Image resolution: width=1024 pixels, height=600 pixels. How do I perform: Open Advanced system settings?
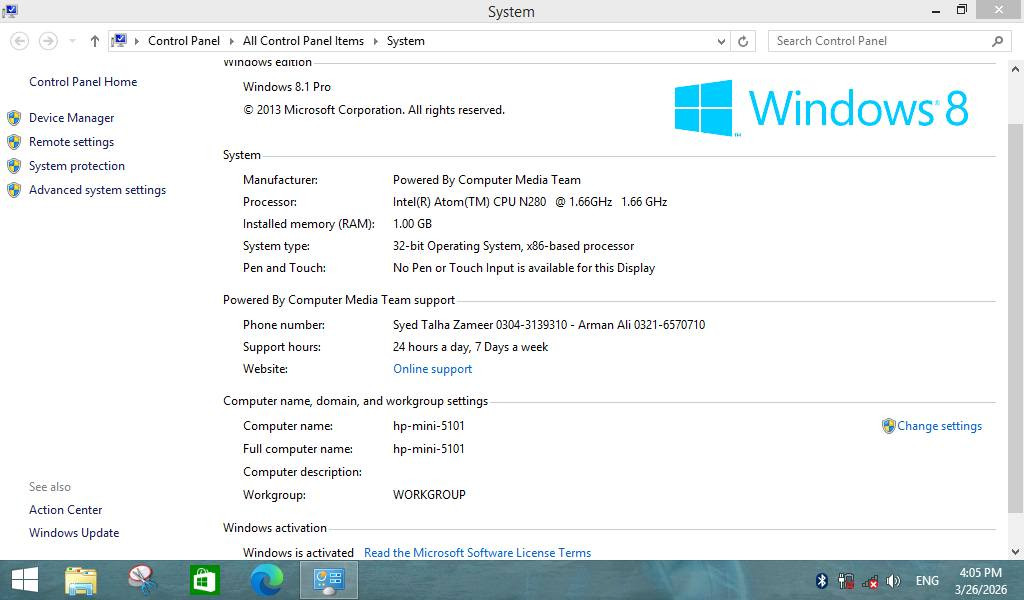97,189
